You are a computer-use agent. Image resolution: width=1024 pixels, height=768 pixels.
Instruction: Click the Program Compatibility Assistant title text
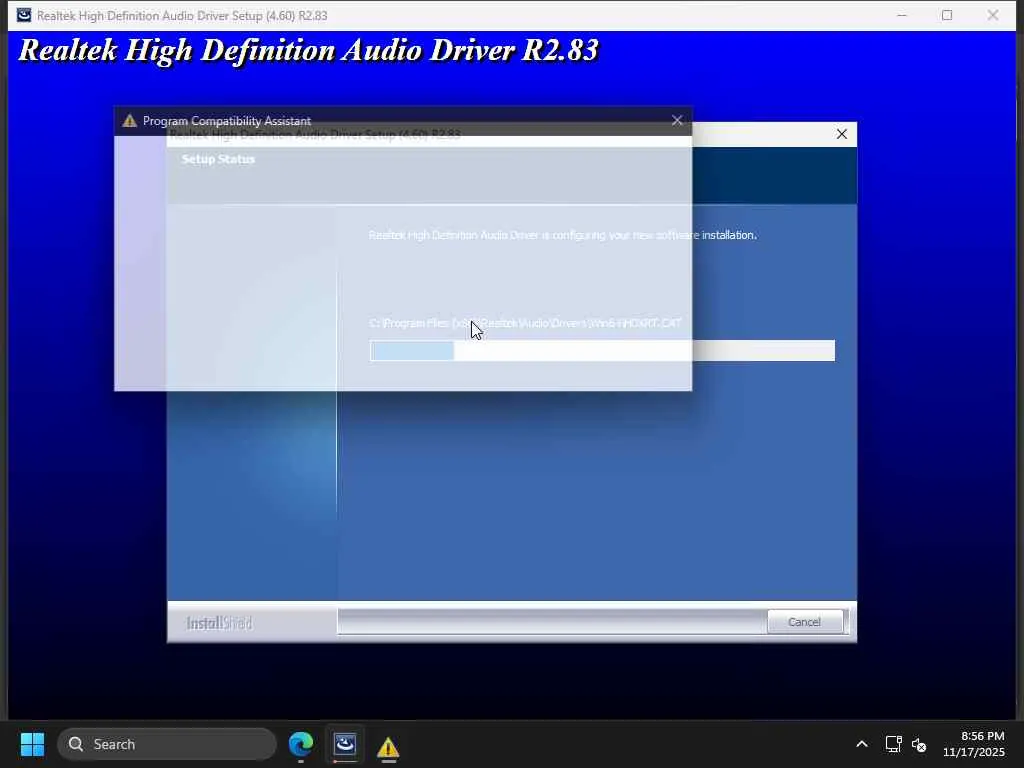[x=227, y=121]
